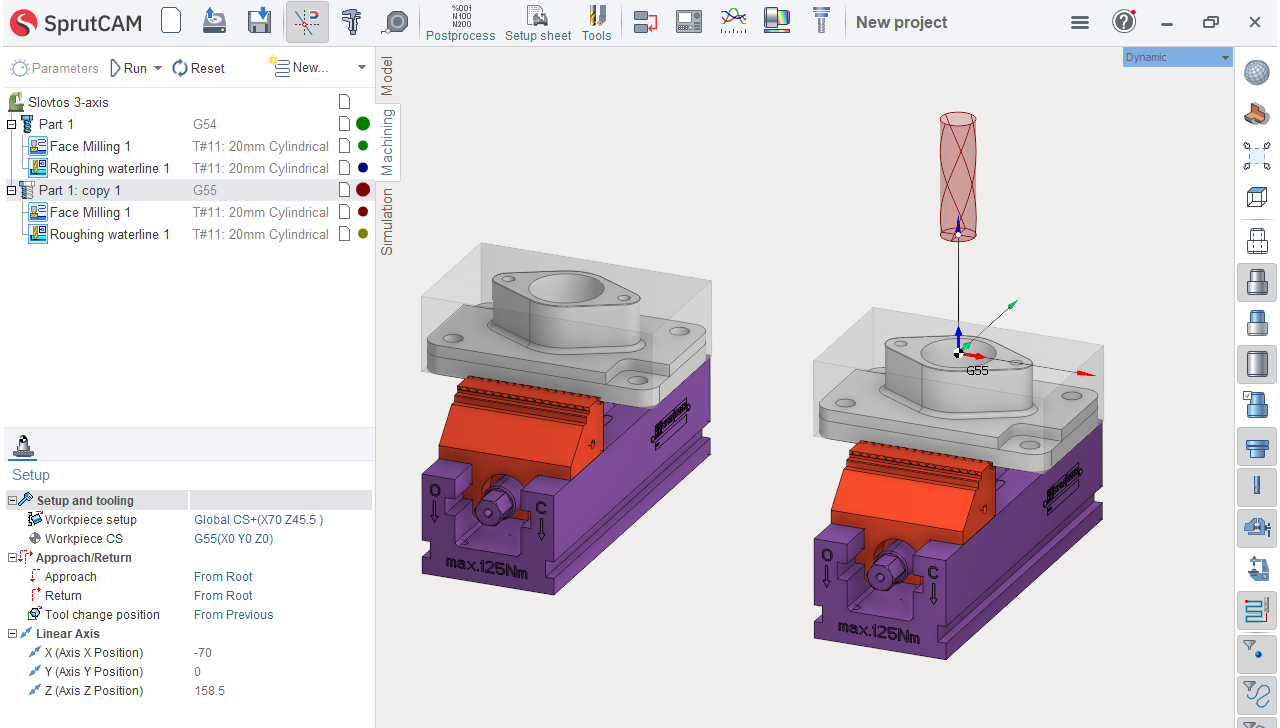The image size is (1280, 728).
Task: Save project with floppy icon
Action: coord(260,21)
